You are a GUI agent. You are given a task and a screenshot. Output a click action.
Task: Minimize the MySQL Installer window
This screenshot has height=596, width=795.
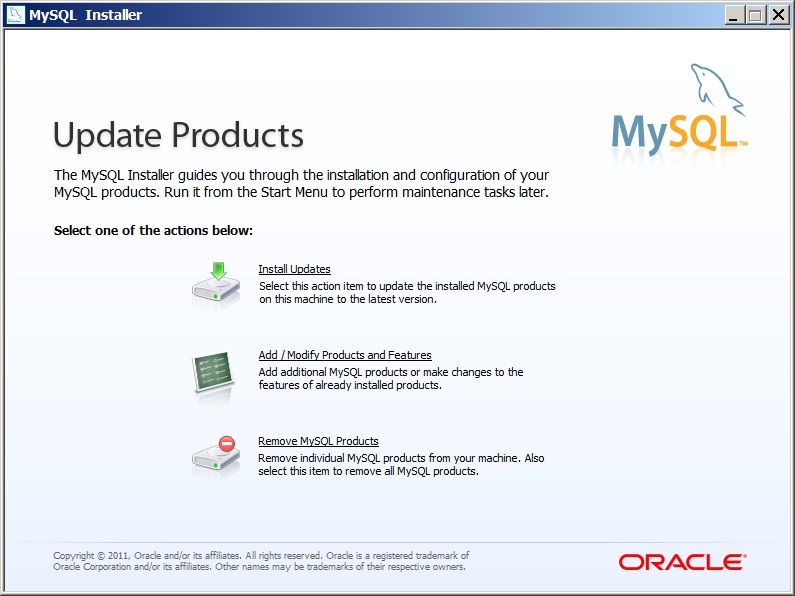(x=733, y=15)
